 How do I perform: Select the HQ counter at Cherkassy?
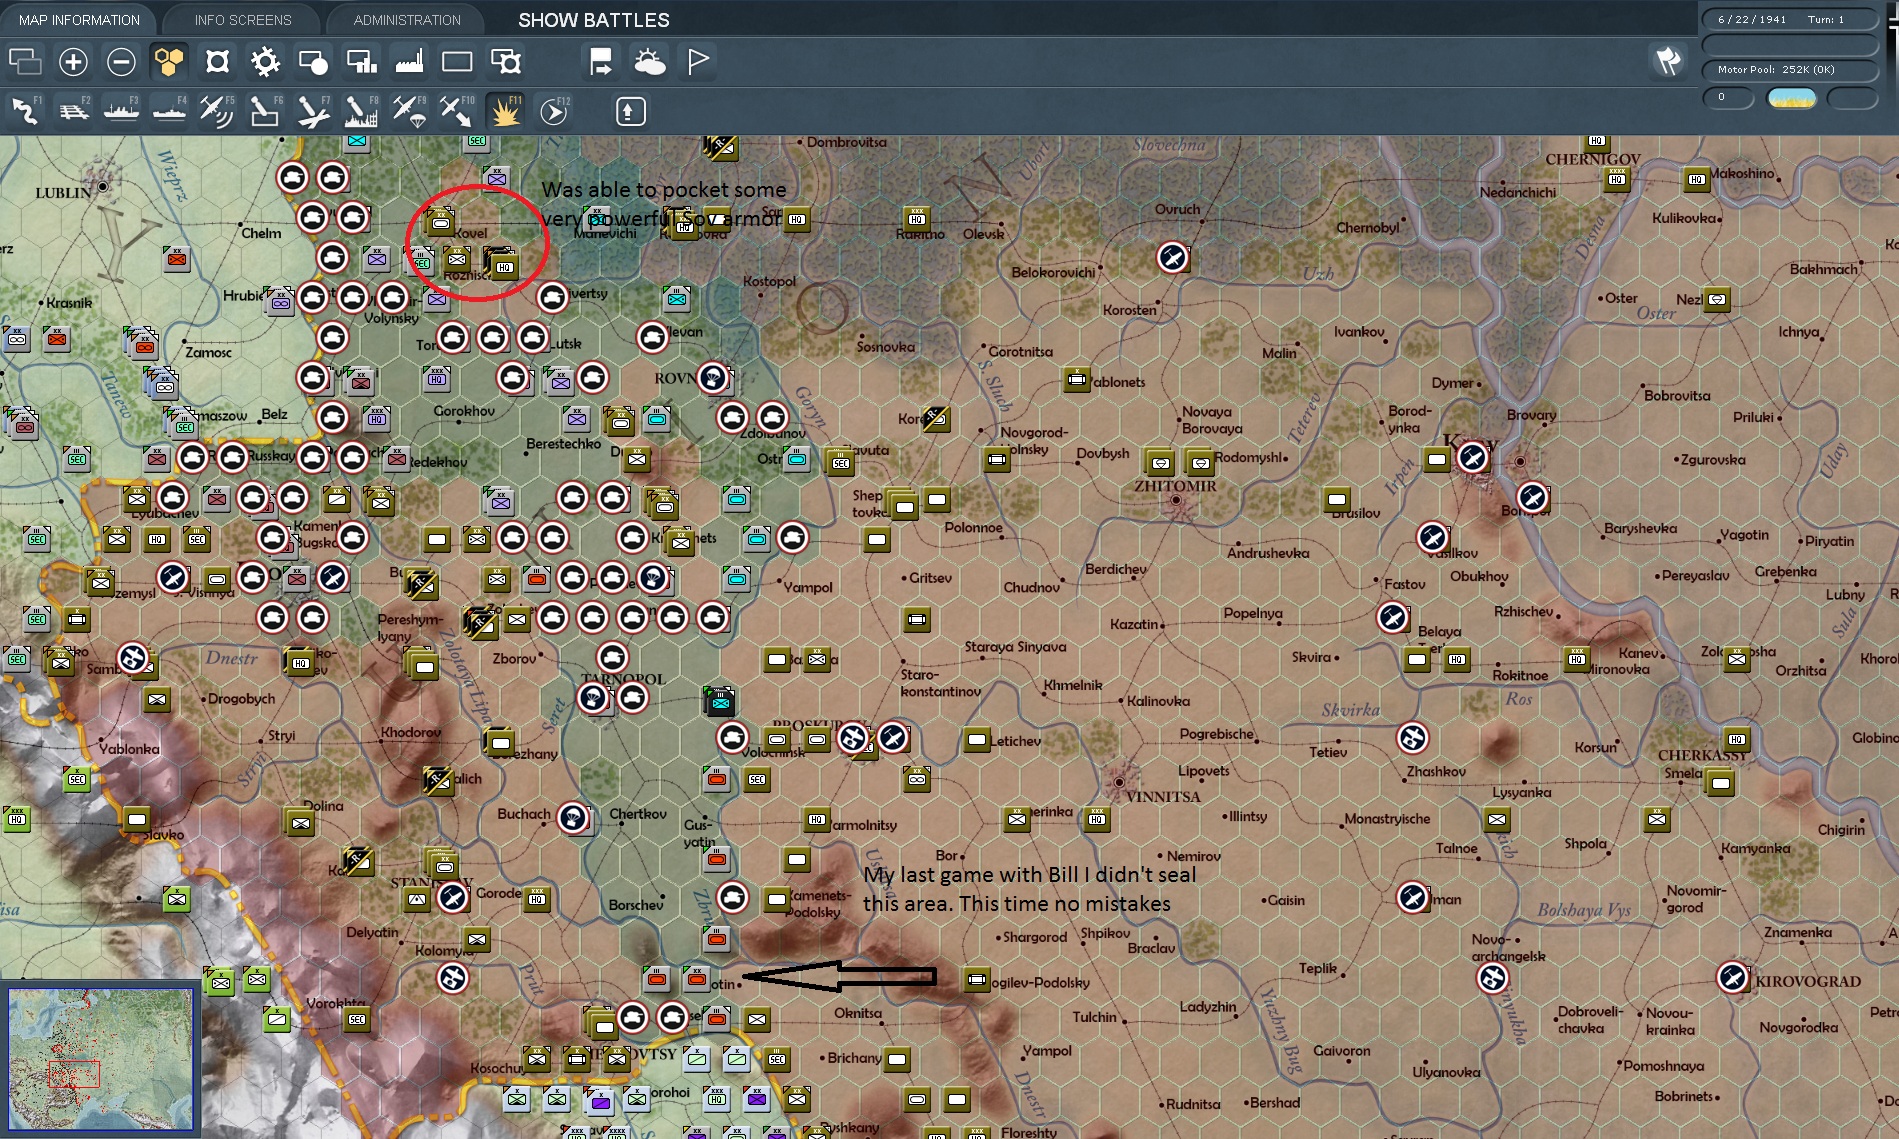click(1737, 739)
